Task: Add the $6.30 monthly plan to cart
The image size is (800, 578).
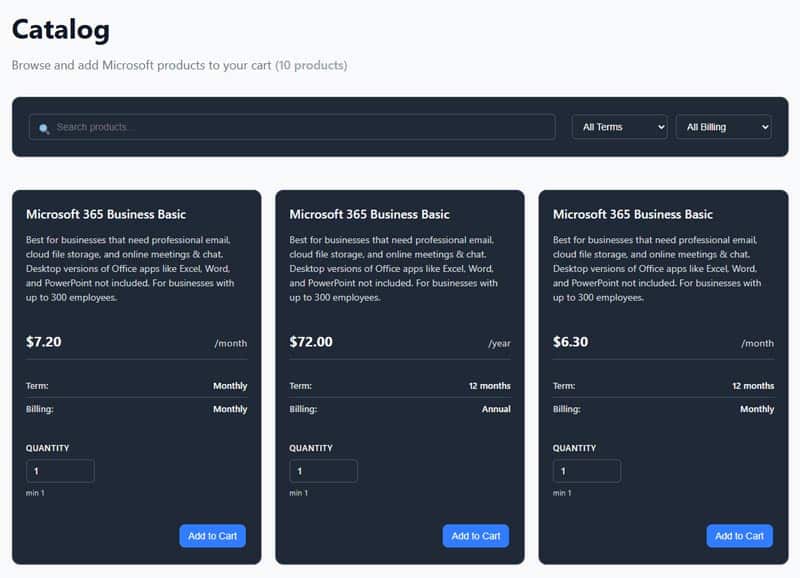Action: 739,536
